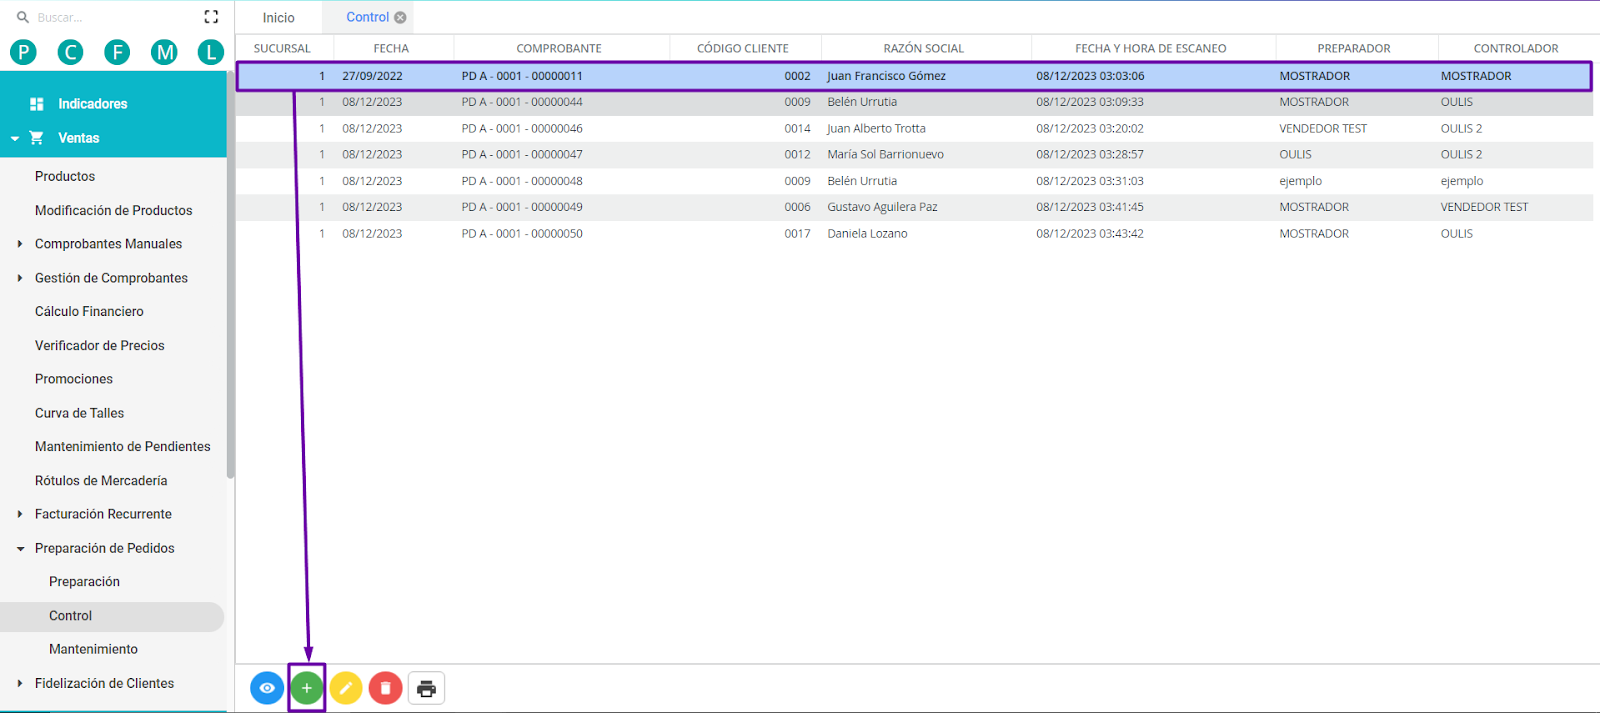
Task: Open Promociones menu item
Action: (74, 379)
